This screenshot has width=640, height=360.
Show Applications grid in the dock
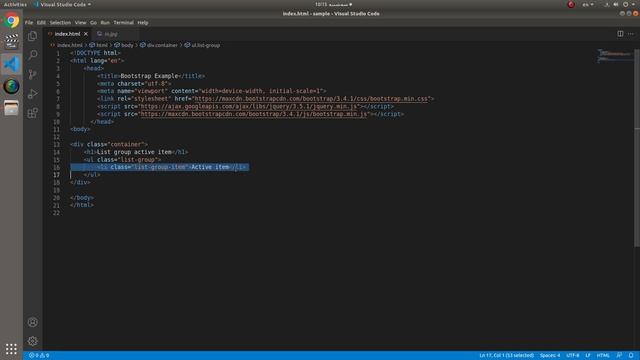tap(11, 349)
